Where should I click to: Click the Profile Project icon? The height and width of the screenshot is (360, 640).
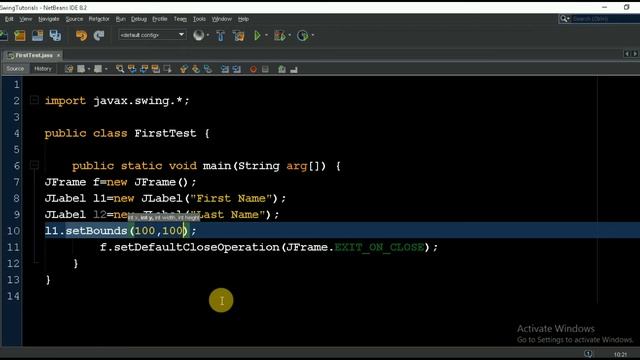coord(302,36)
